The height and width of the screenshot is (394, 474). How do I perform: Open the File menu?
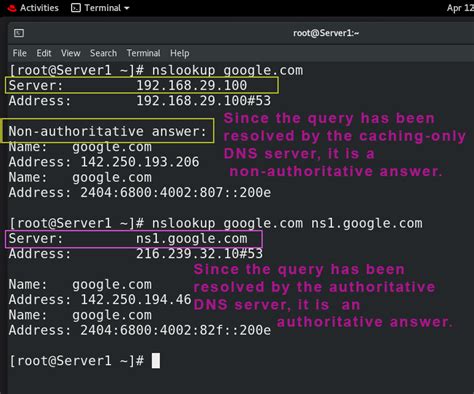tap(20, 53)
